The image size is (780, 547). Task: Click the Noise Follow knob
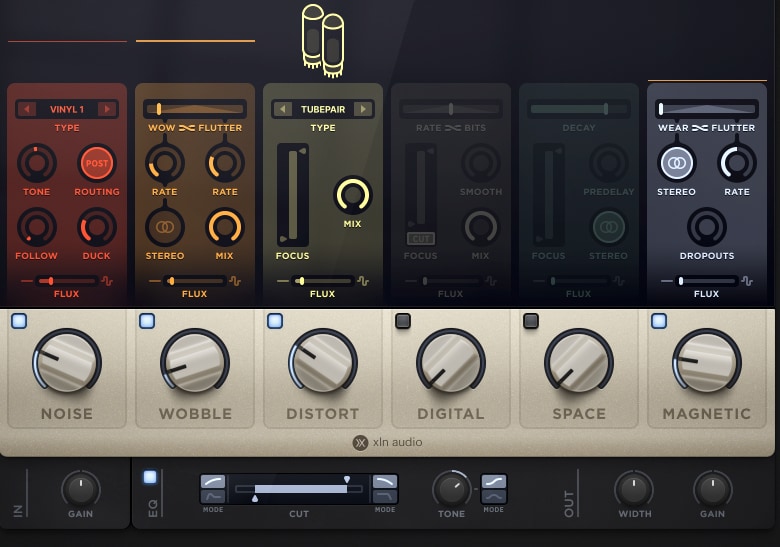pyautogui.click(x=36, y=227)
